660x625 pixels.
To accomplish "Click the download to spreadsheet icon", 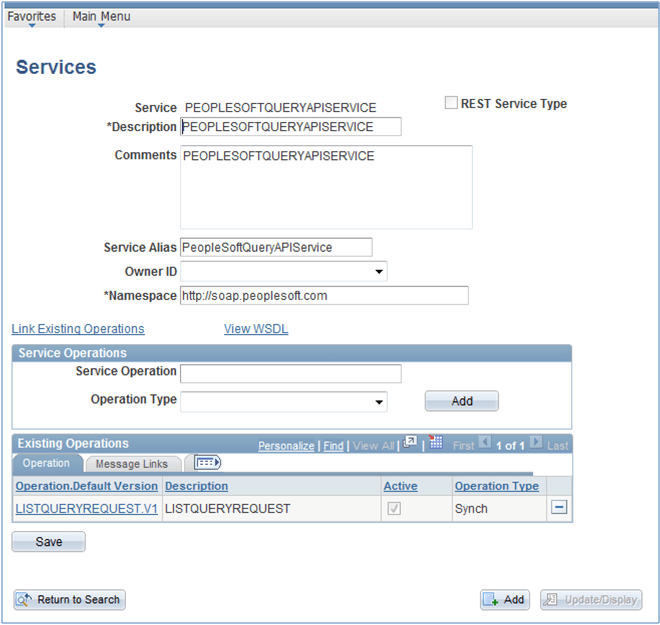I will 436,442.
